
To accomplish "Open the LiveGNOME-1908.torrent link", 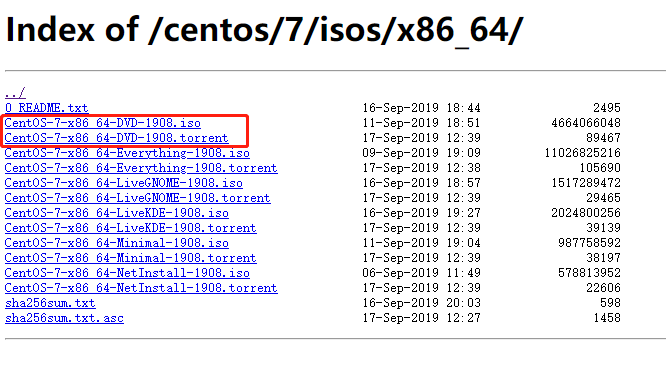I will pyautogui.click(x=138, y=198).
